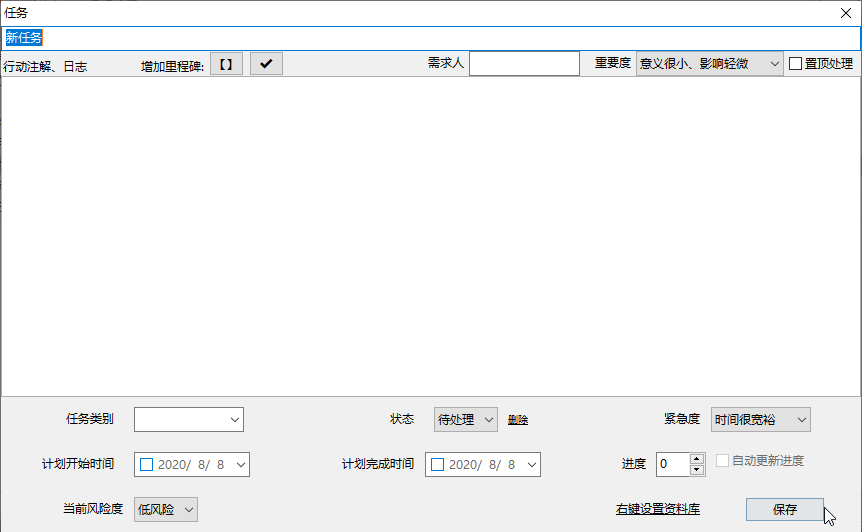Close the 任务 dialog window

pyautogui.click(x=846, y=13)
